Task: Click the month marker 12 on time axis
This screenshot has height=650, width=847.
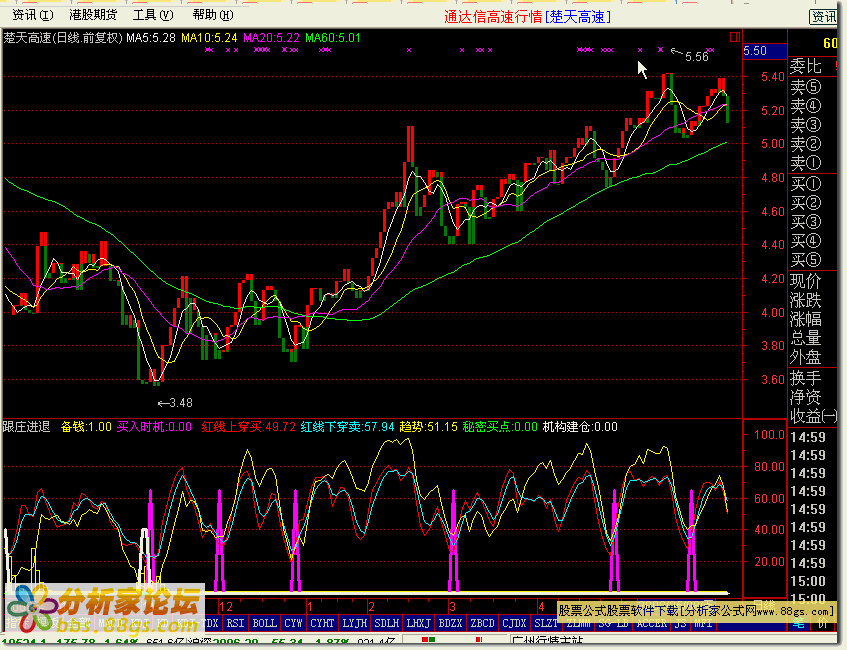Action: pos(226,607)
